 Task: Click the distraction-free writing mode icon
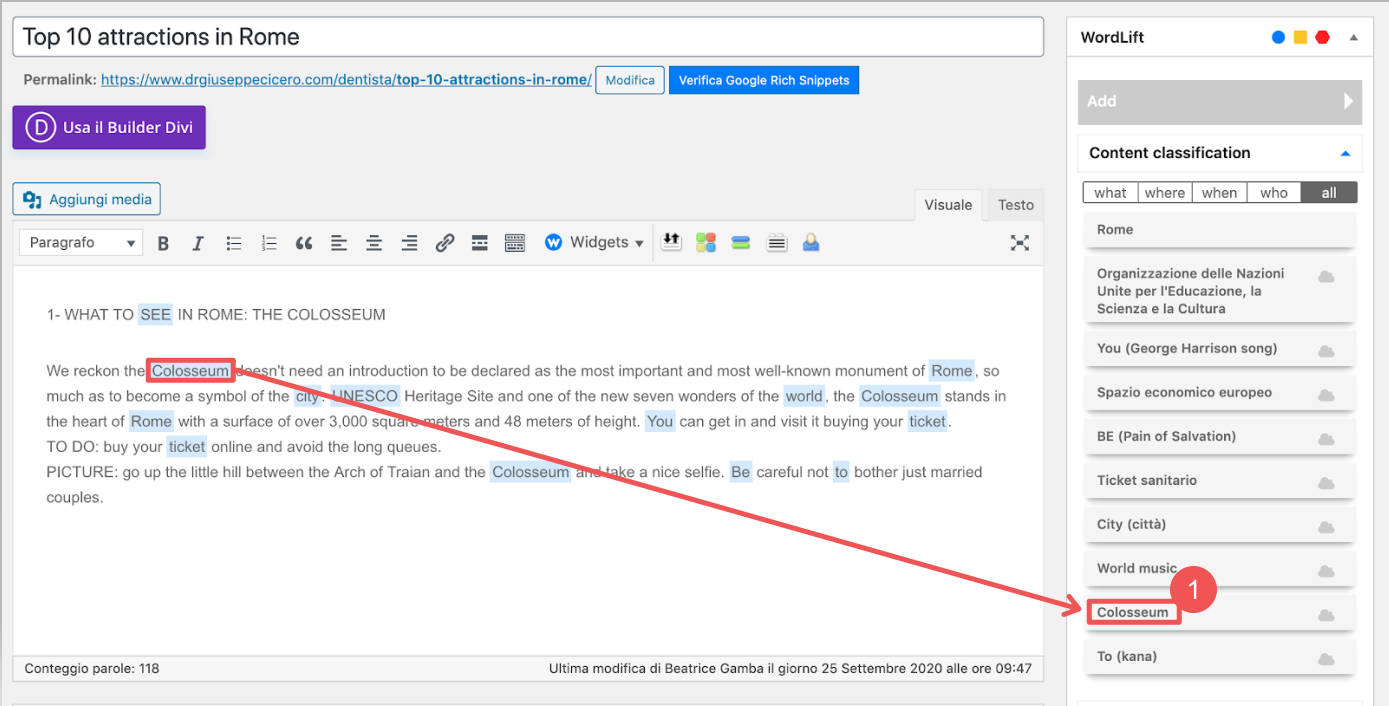[x=1019, y=242]
